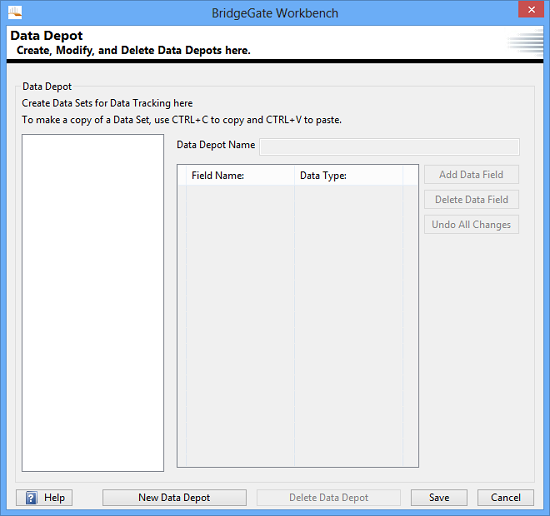Select the Field Name column header

point(240,175)
